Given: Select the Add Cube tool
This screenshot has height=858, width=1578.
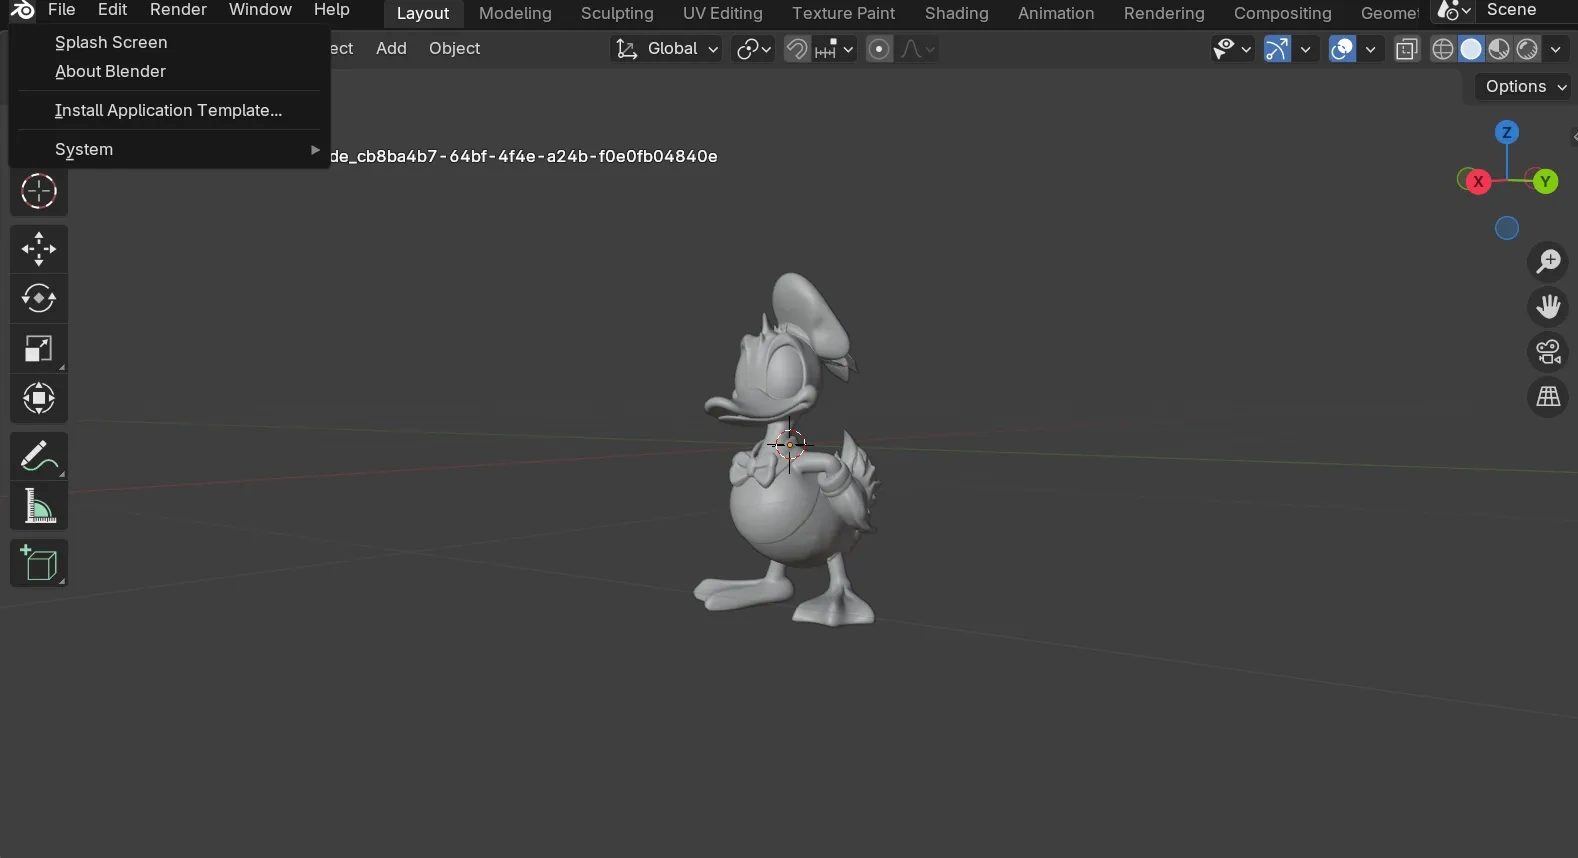Looking at the screenshot, I should point(39,564).
